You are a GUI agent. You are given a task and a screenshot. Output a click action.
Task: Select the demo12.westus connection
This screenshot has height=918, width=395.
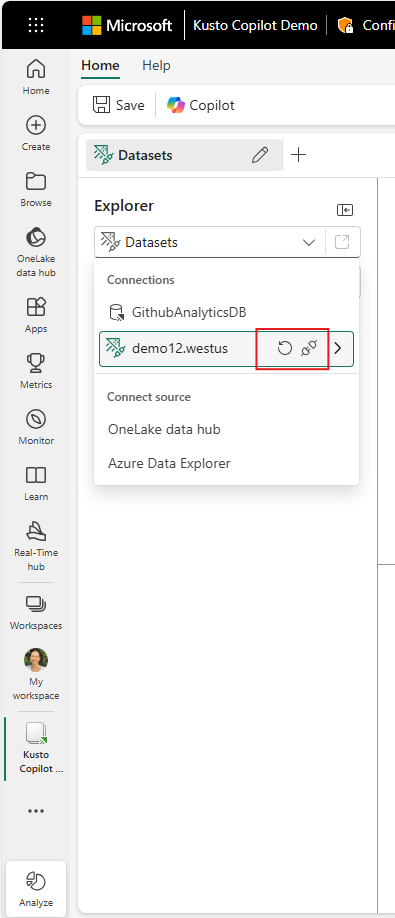tap(226, 349)
